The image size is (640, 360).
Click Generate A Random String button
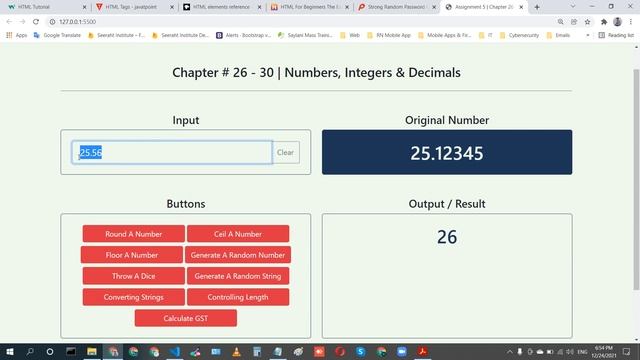click(238, 276)
